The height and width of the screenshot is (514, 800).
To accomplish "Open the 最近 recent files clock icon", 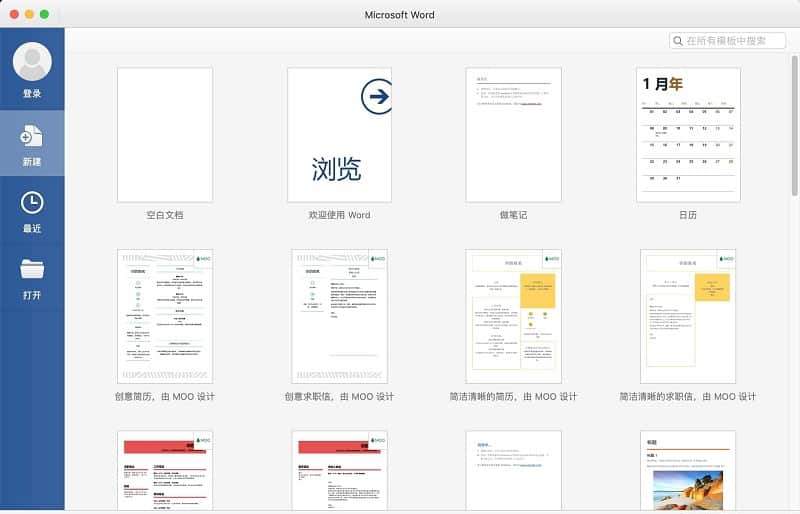I will click(32, 203).
